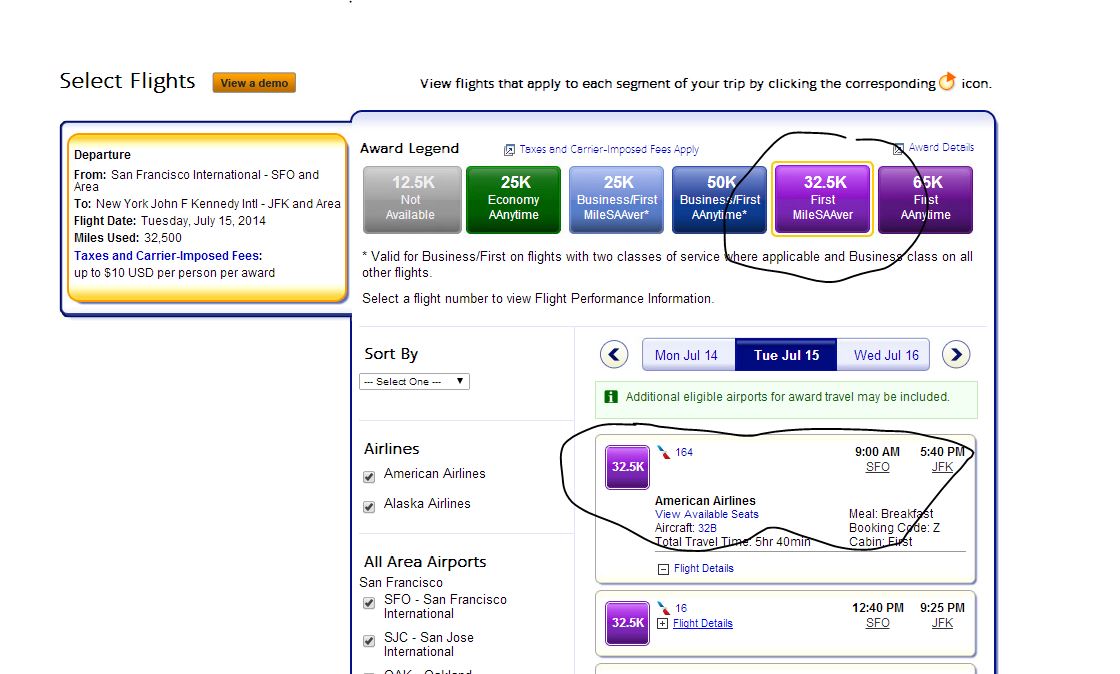Click the View a demo button
Image resolution: width=1120 pixels, height=674 pixels.
tap(254, 83)
